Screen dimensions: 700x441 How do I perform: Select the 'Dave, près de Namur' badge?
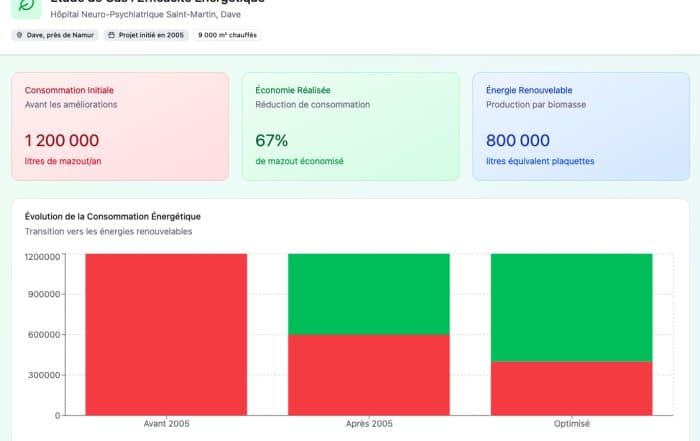pyautogui.click(x=54, y=35)
